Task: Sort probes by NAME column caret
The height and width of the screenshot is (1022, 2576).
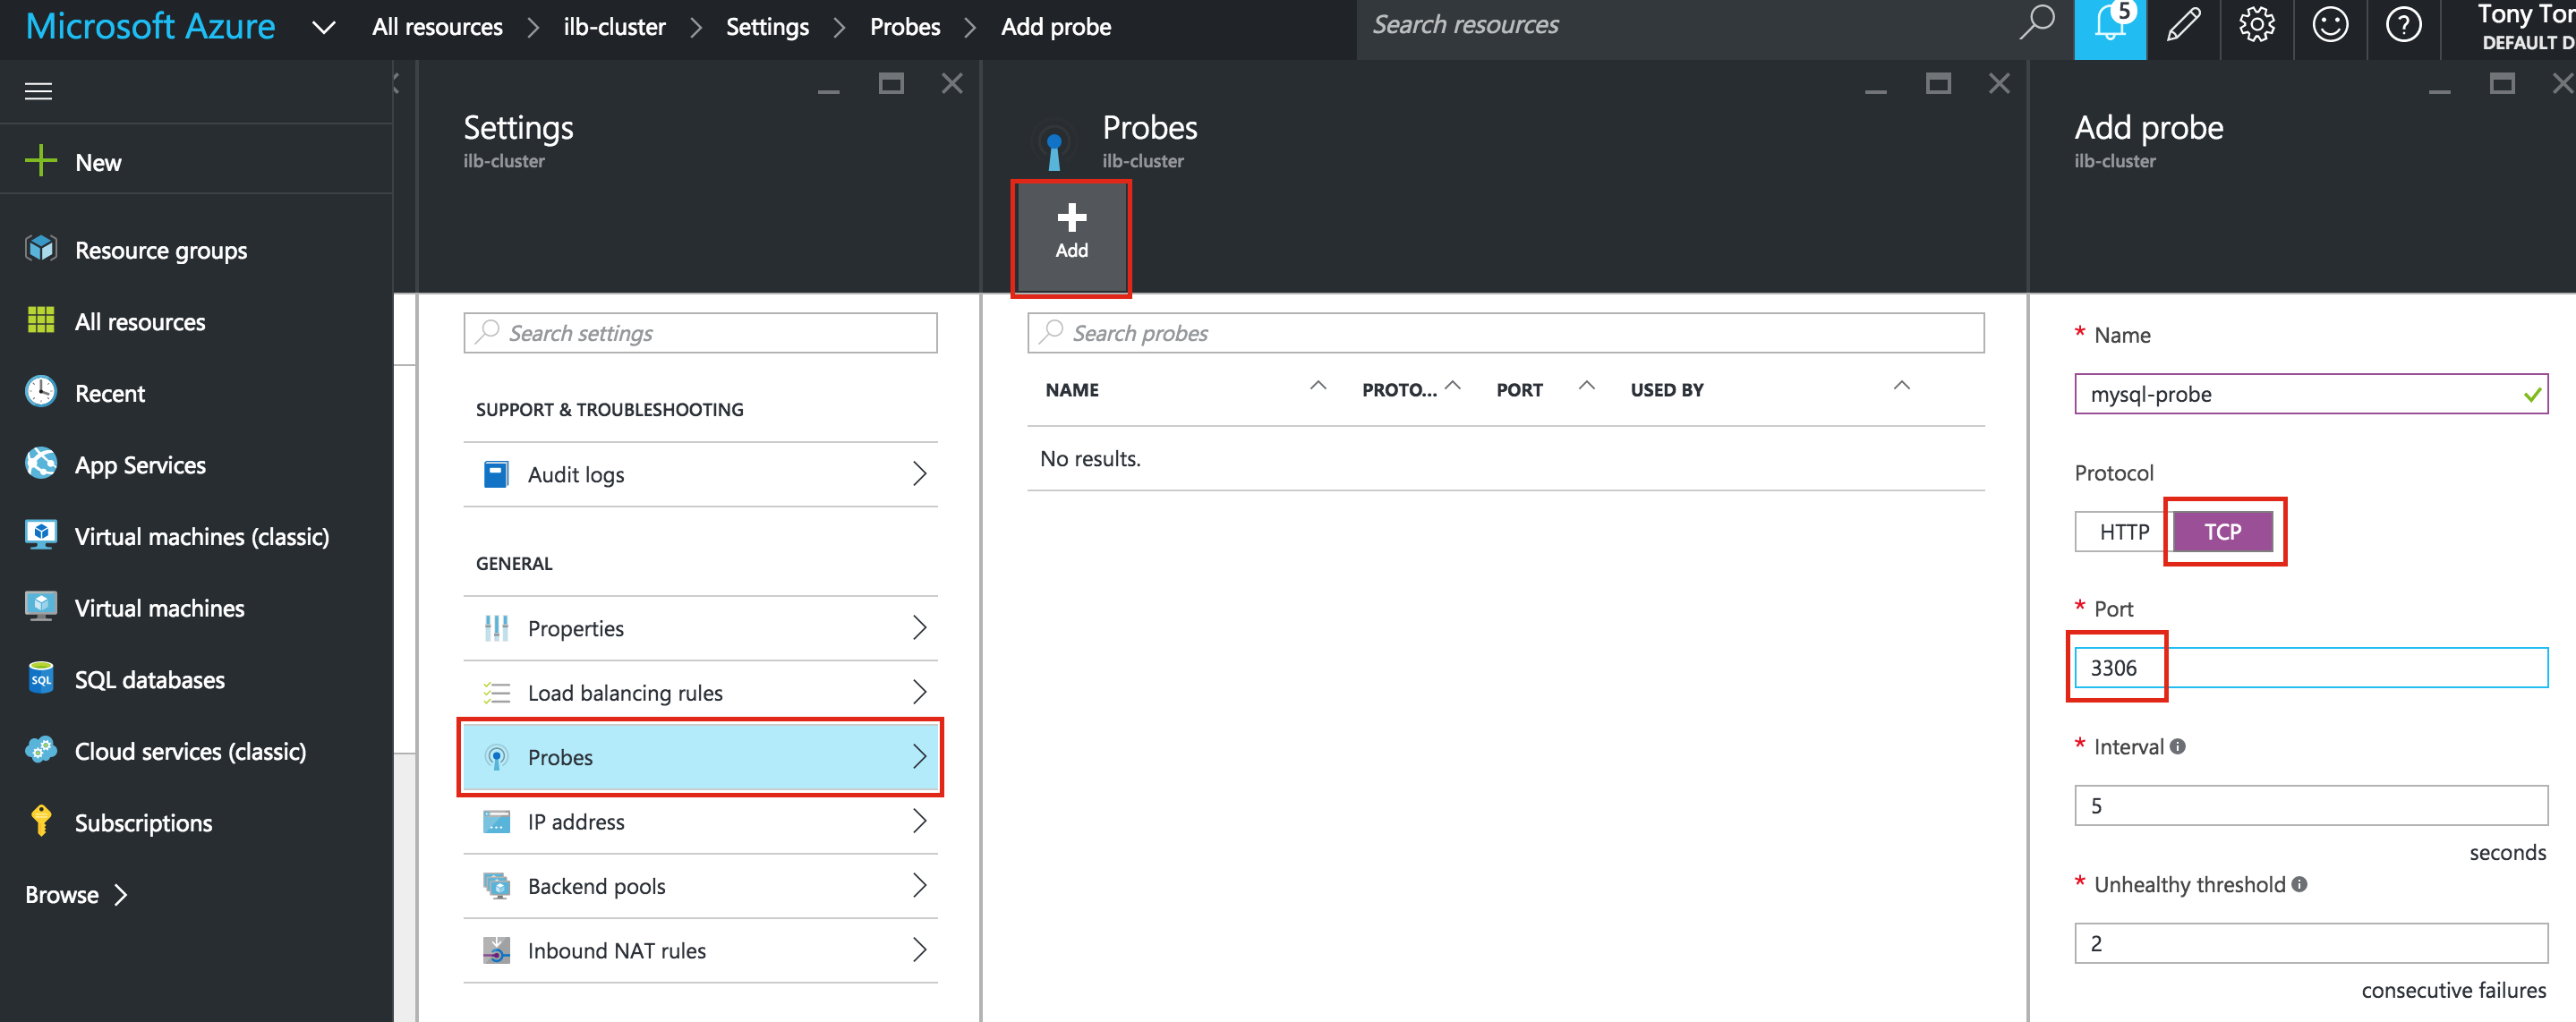Action: click(x=1318, y=386)
